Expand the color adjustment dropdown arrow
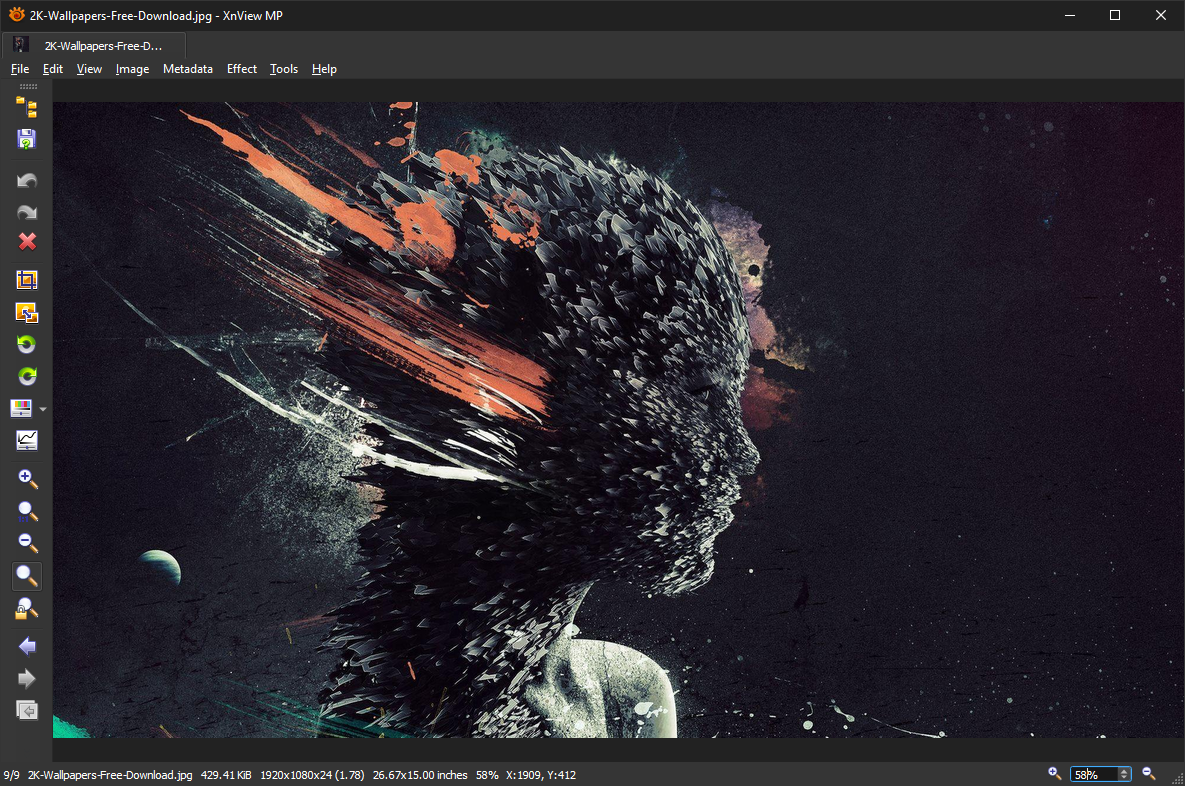 tap(43, 409)
